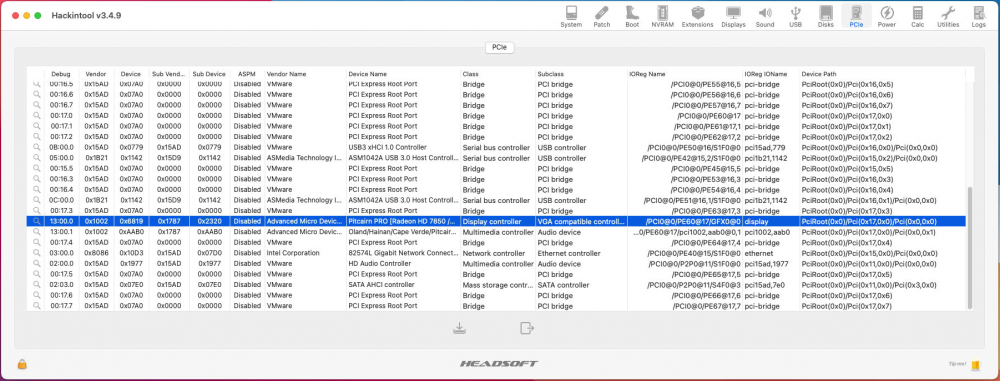Select the Oland/Hainan/Cape Verde/Pitcair... device cell
This screenshot has width=1000, height=381.
coord(402,232)
